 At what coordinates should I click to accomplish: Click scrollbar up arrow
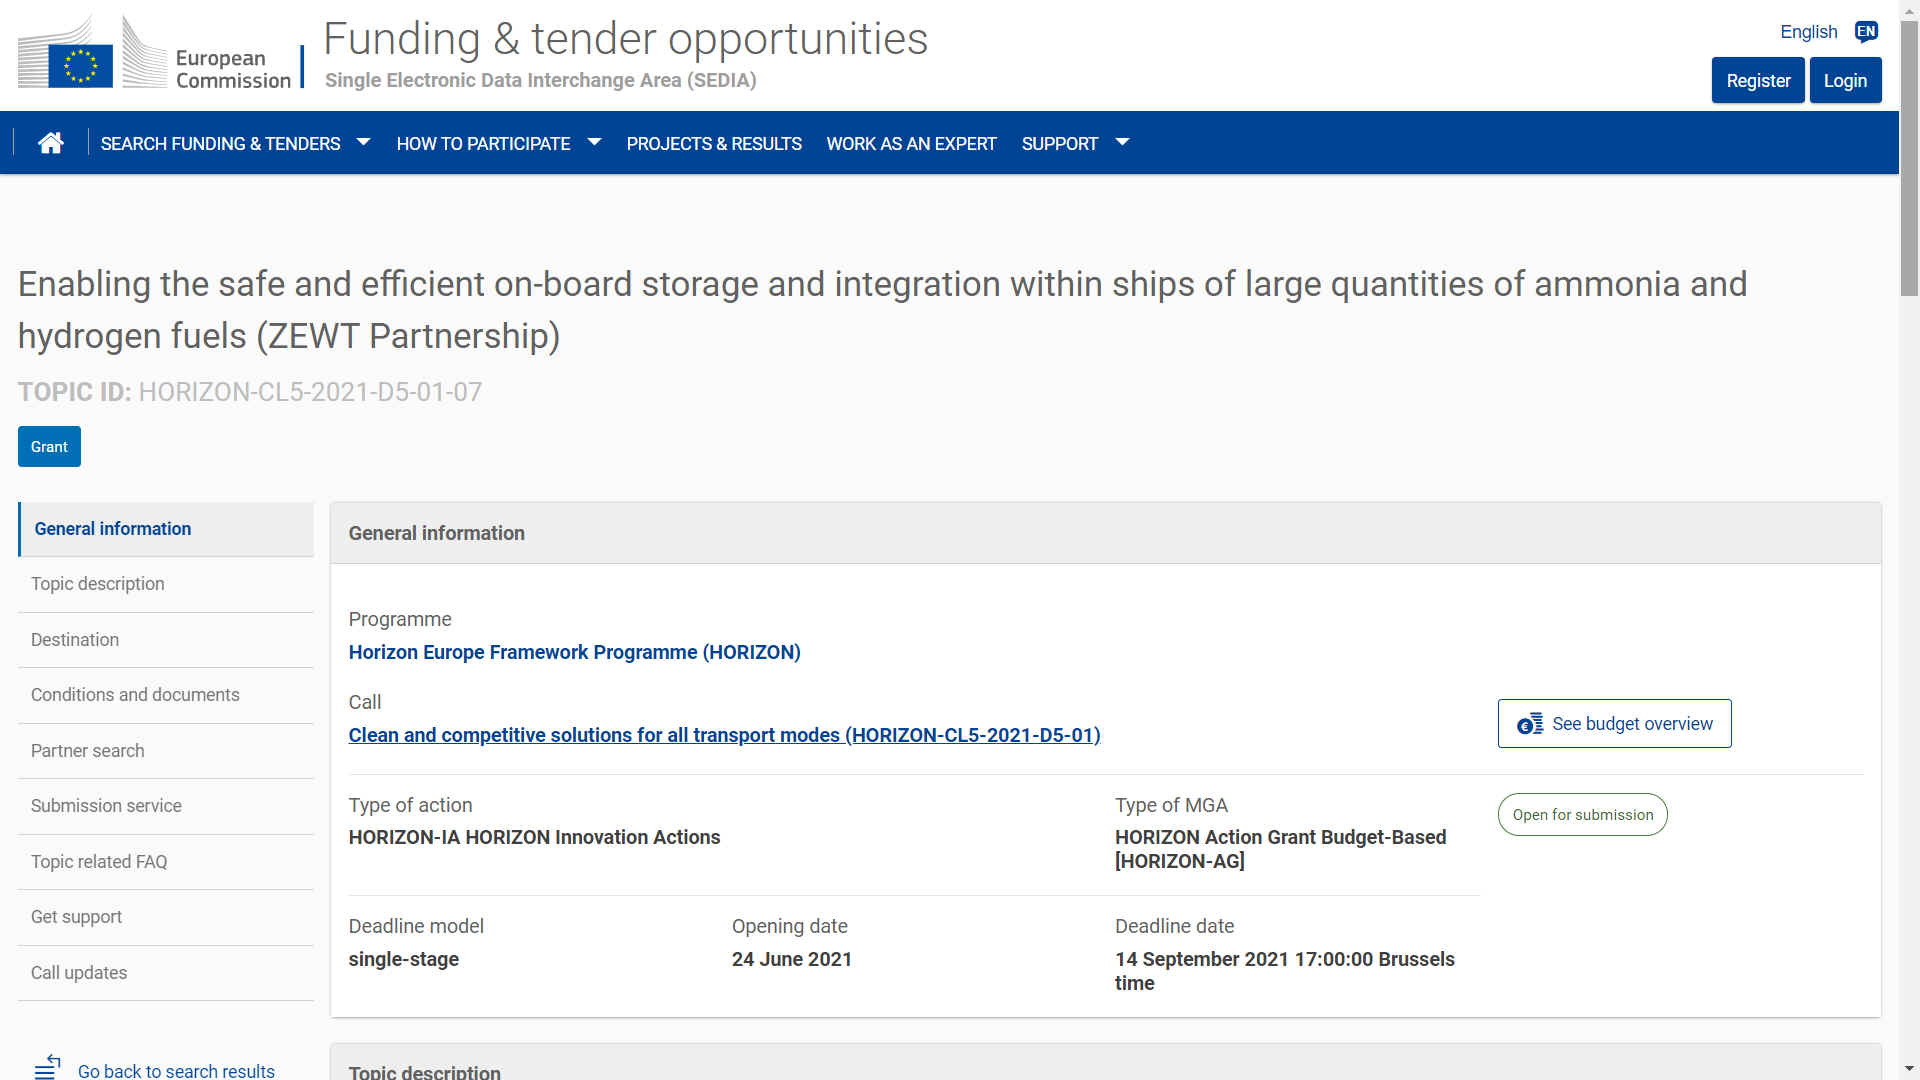point(1909,9)
